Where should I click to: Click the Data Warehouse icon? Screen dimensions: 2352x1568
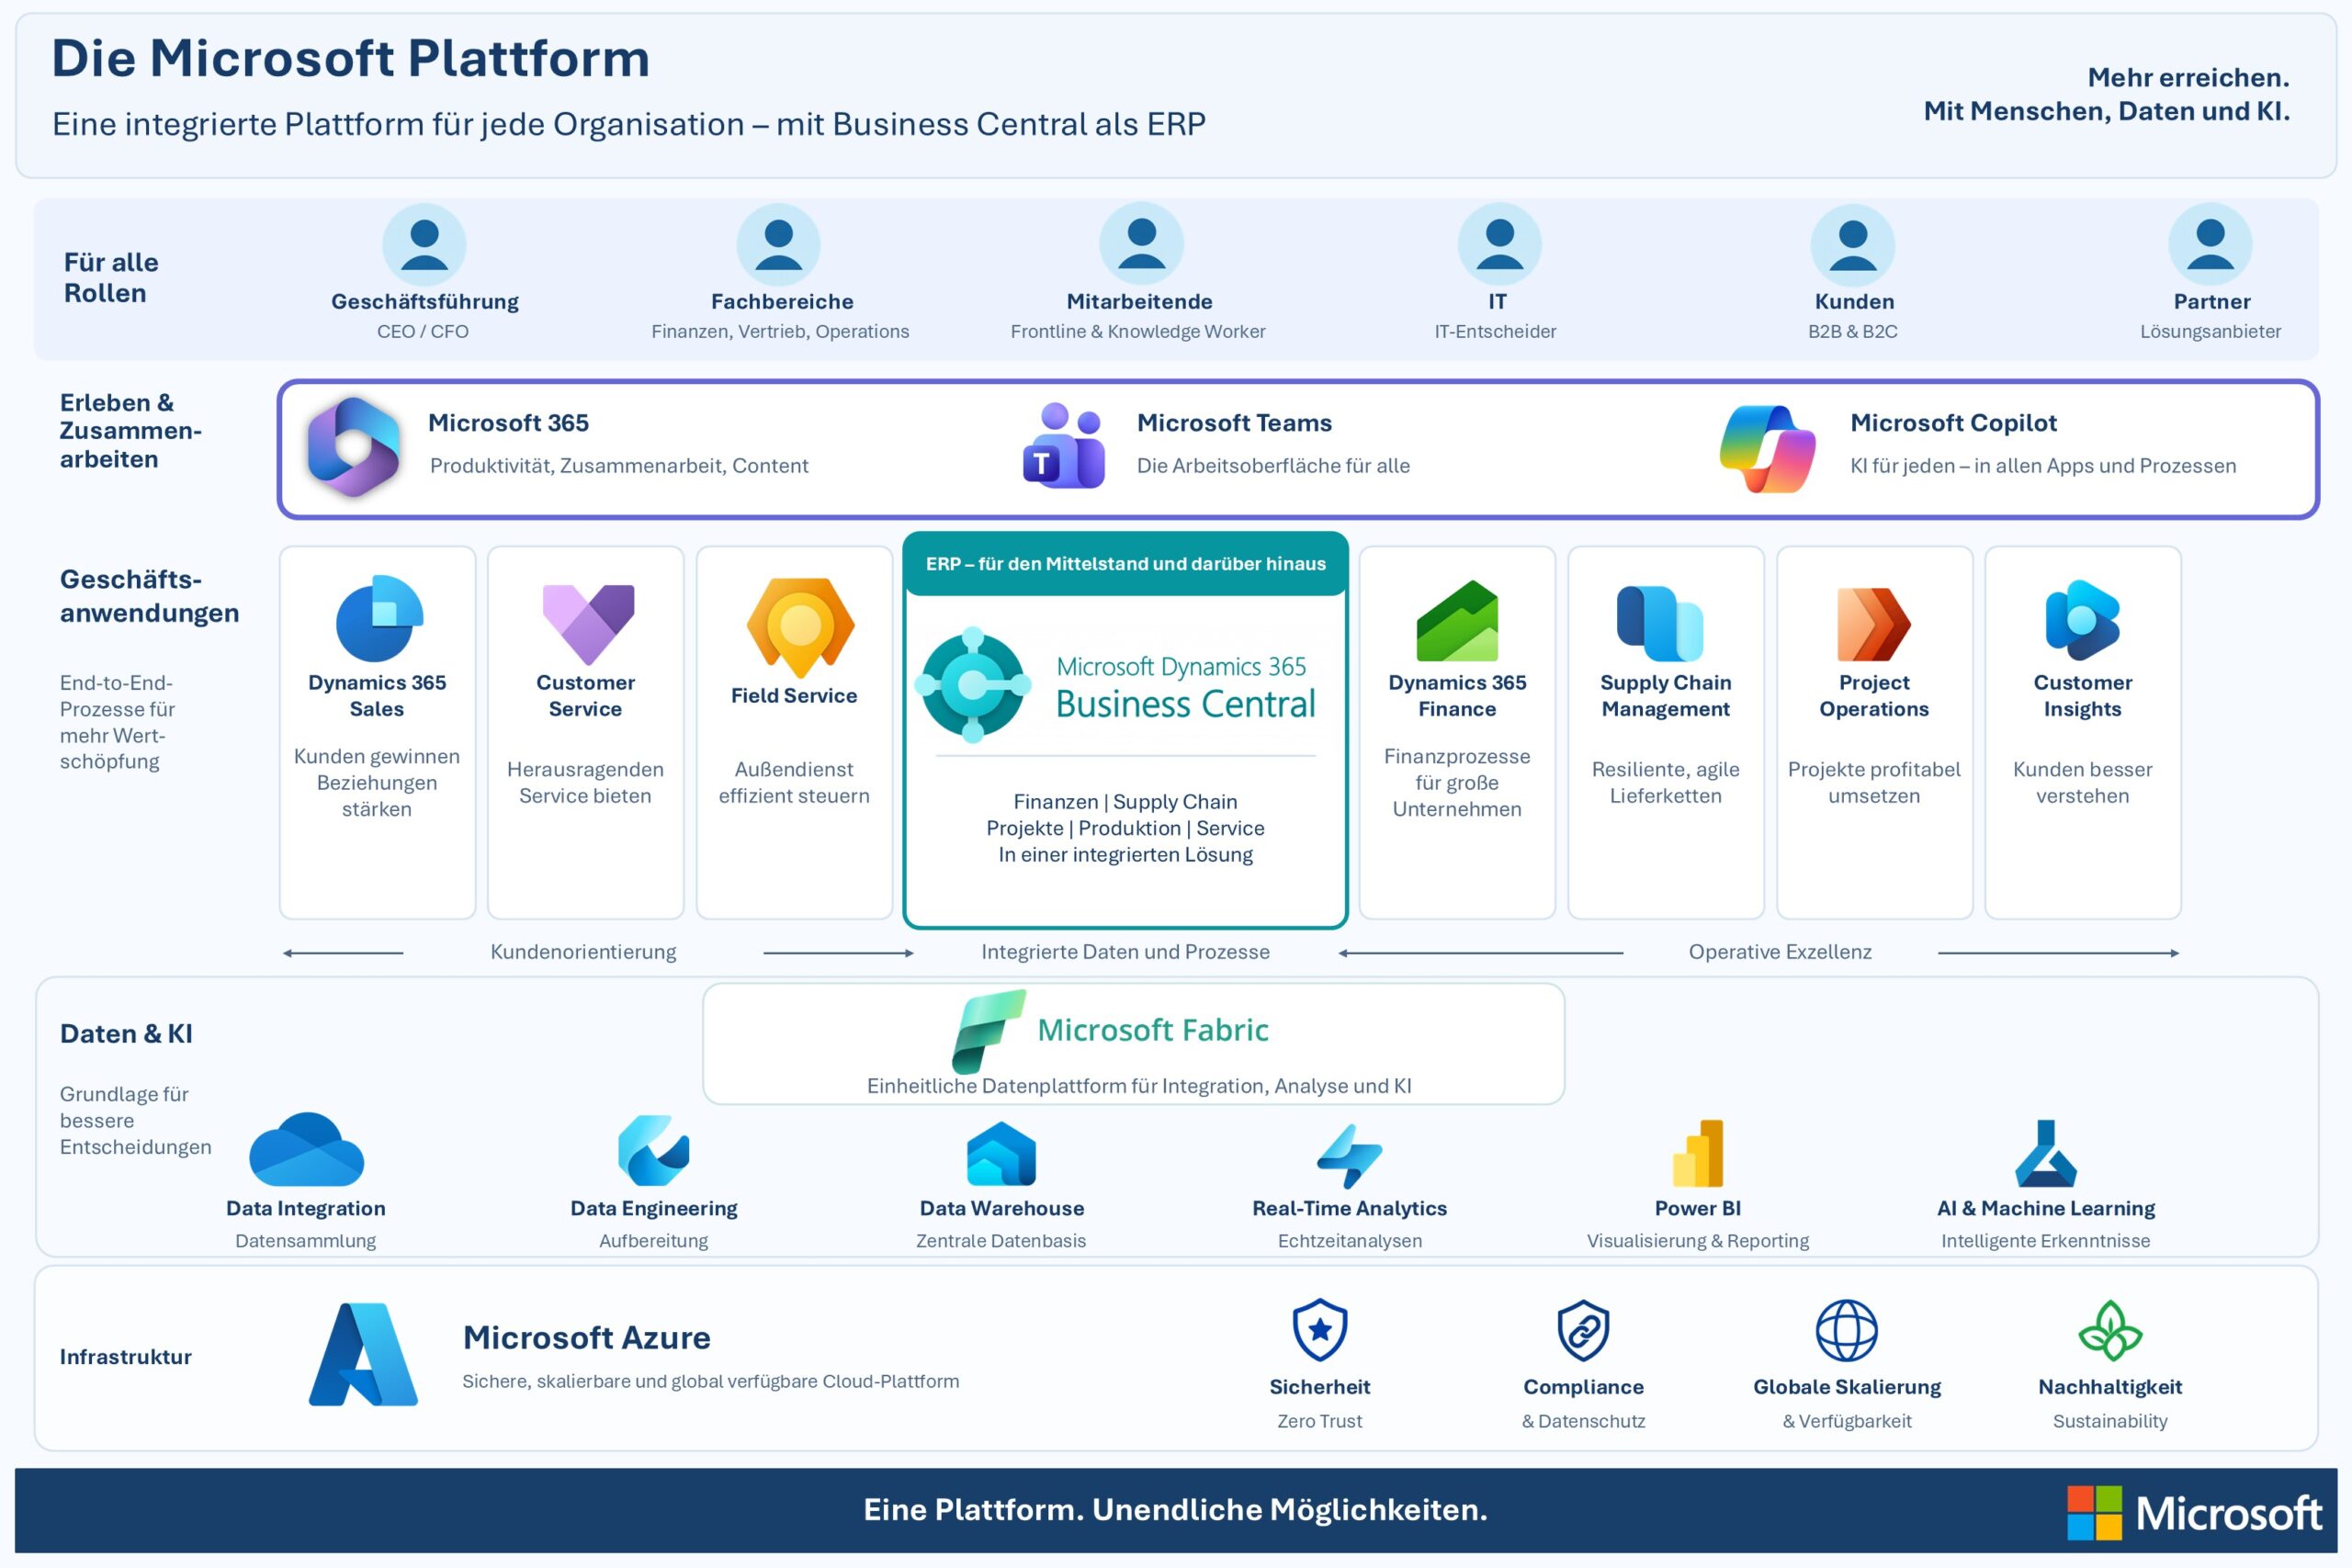1001,1153
